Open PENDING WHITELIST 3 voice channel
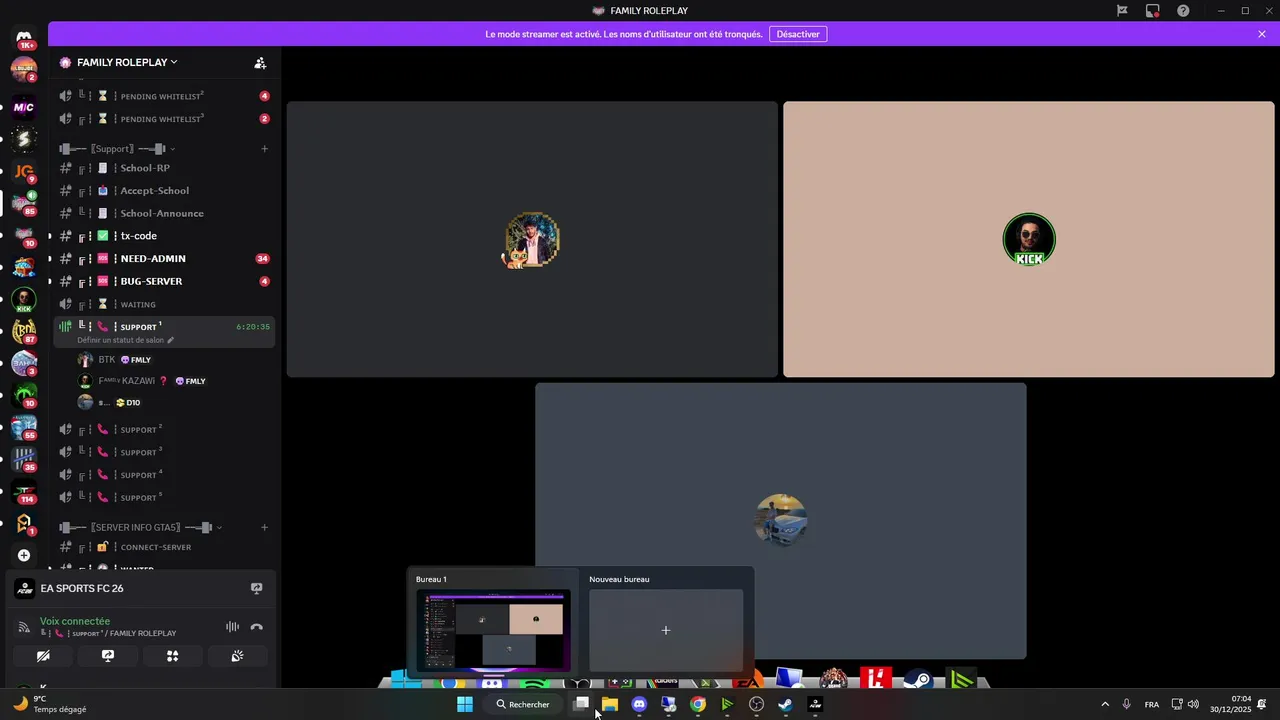 [x=165, y=118]
